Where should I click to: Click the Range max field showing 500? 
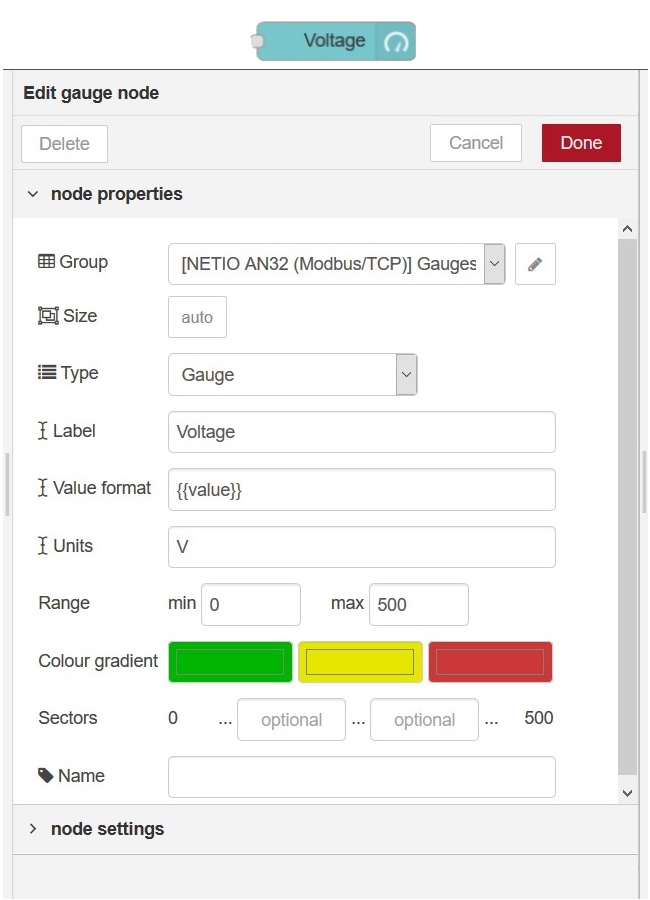coord(419,604)
